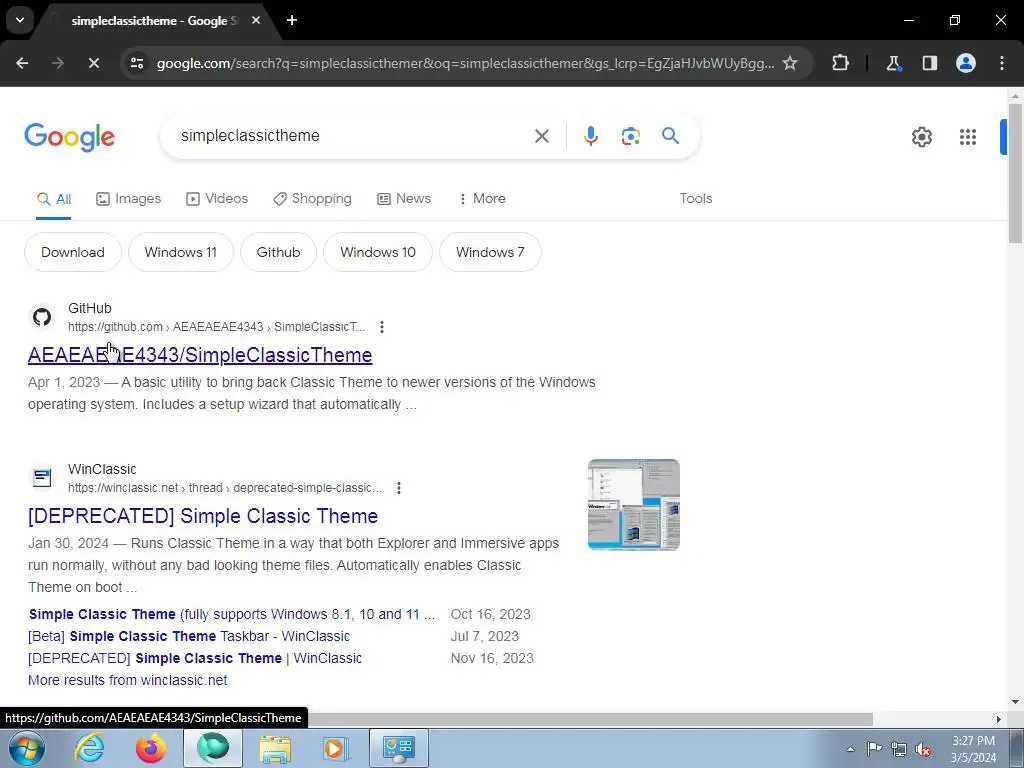Image resolution: width=1024 pixels, height=768 pixels.
Task: Click the scroll right arrow of horizontal scrollbar
Action: [999, 719]
